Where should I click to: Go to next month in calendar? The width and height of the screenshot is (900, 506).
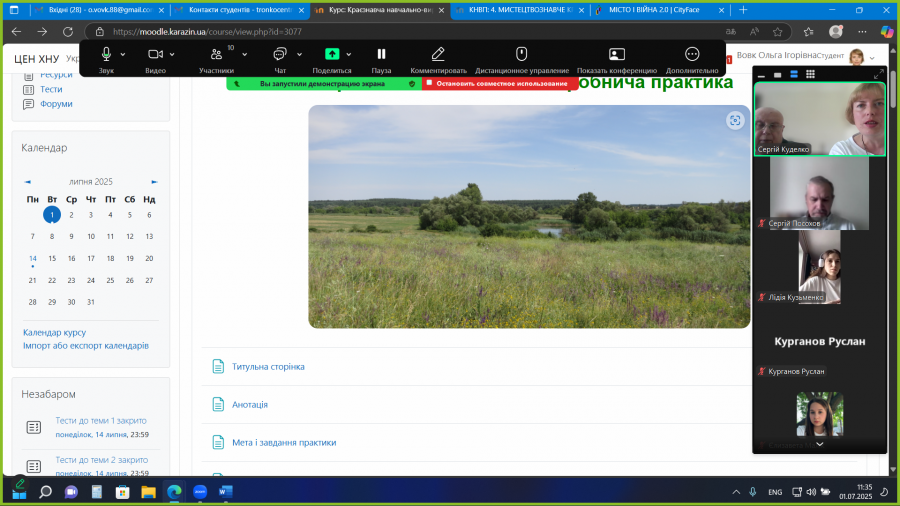tap(154, 182)
